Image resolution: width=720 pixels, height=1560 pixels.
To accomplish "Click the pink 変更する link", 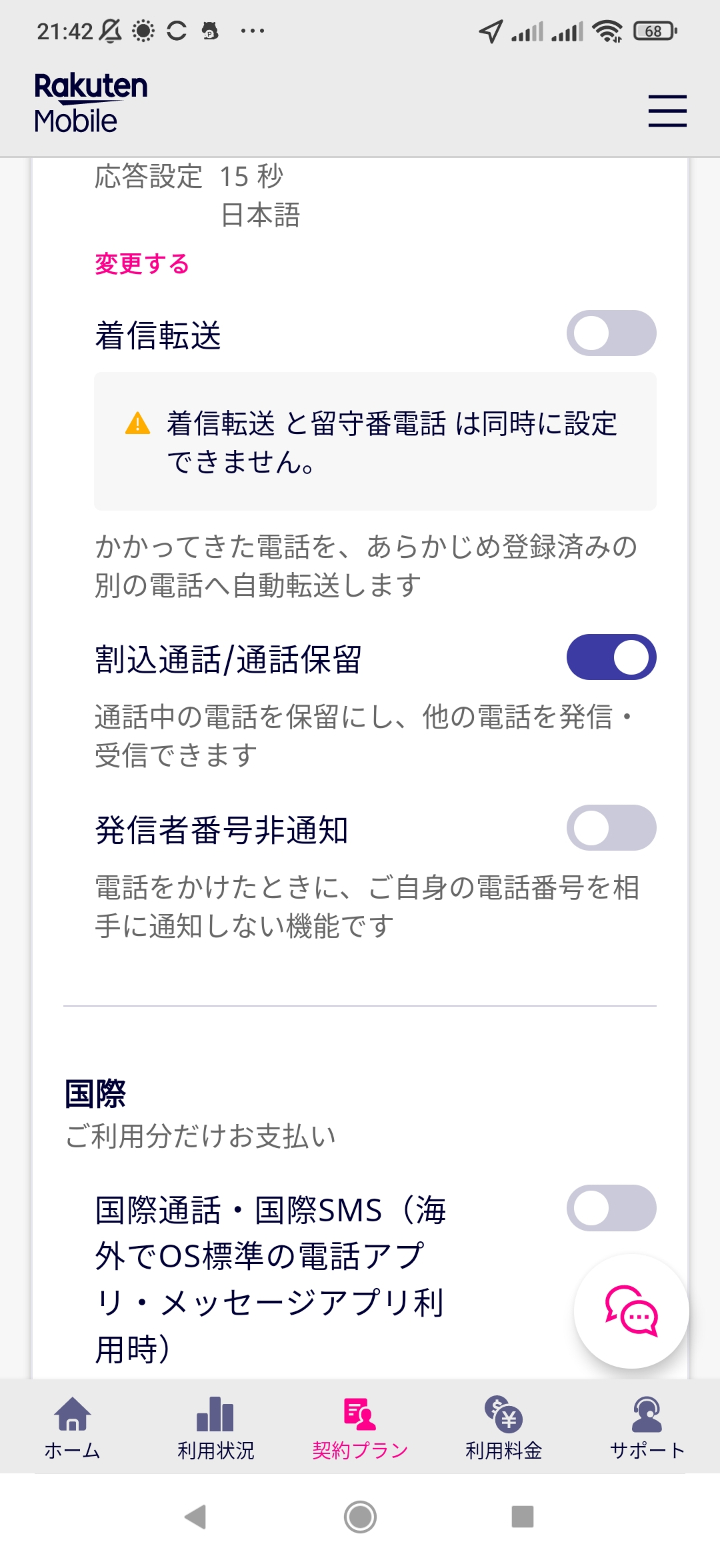I will [142, 264].
